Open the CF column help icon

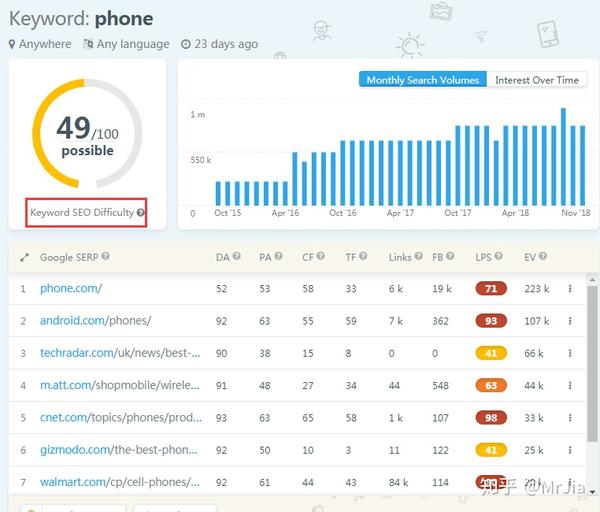click(321, 256)
